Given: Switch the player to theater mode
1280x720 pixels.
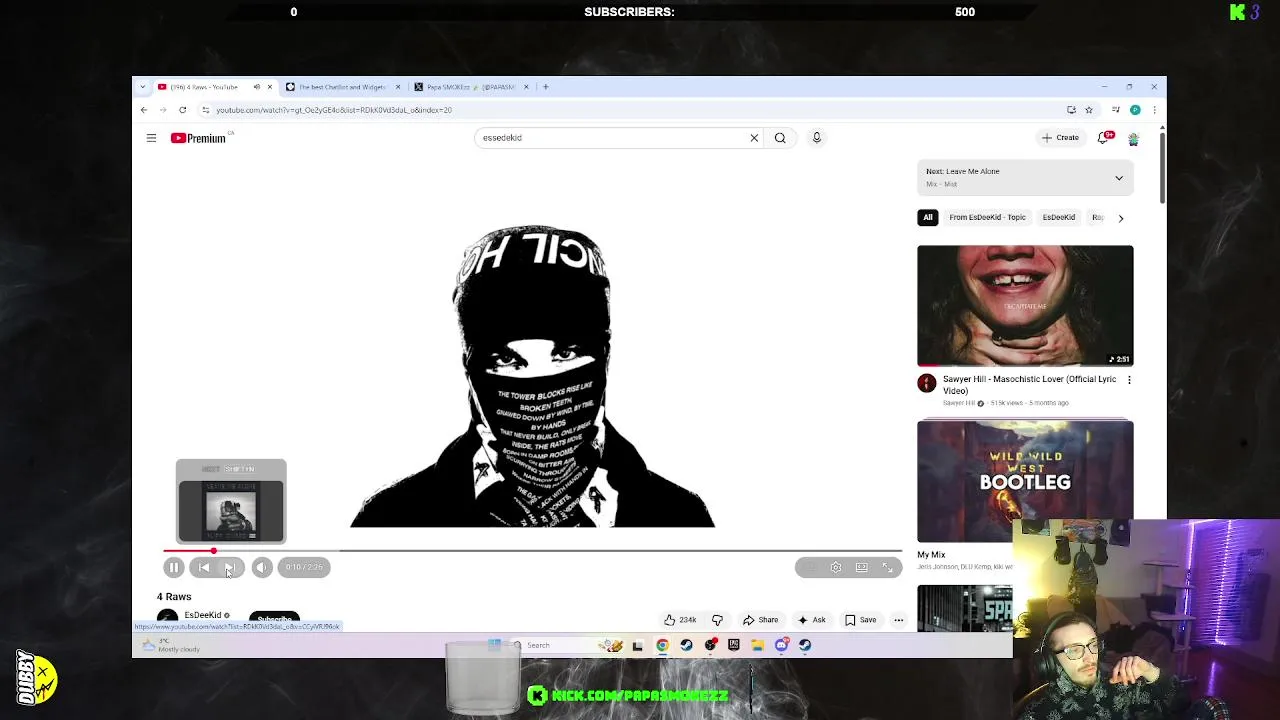Looking at the screenshot, I should point(861,568).
